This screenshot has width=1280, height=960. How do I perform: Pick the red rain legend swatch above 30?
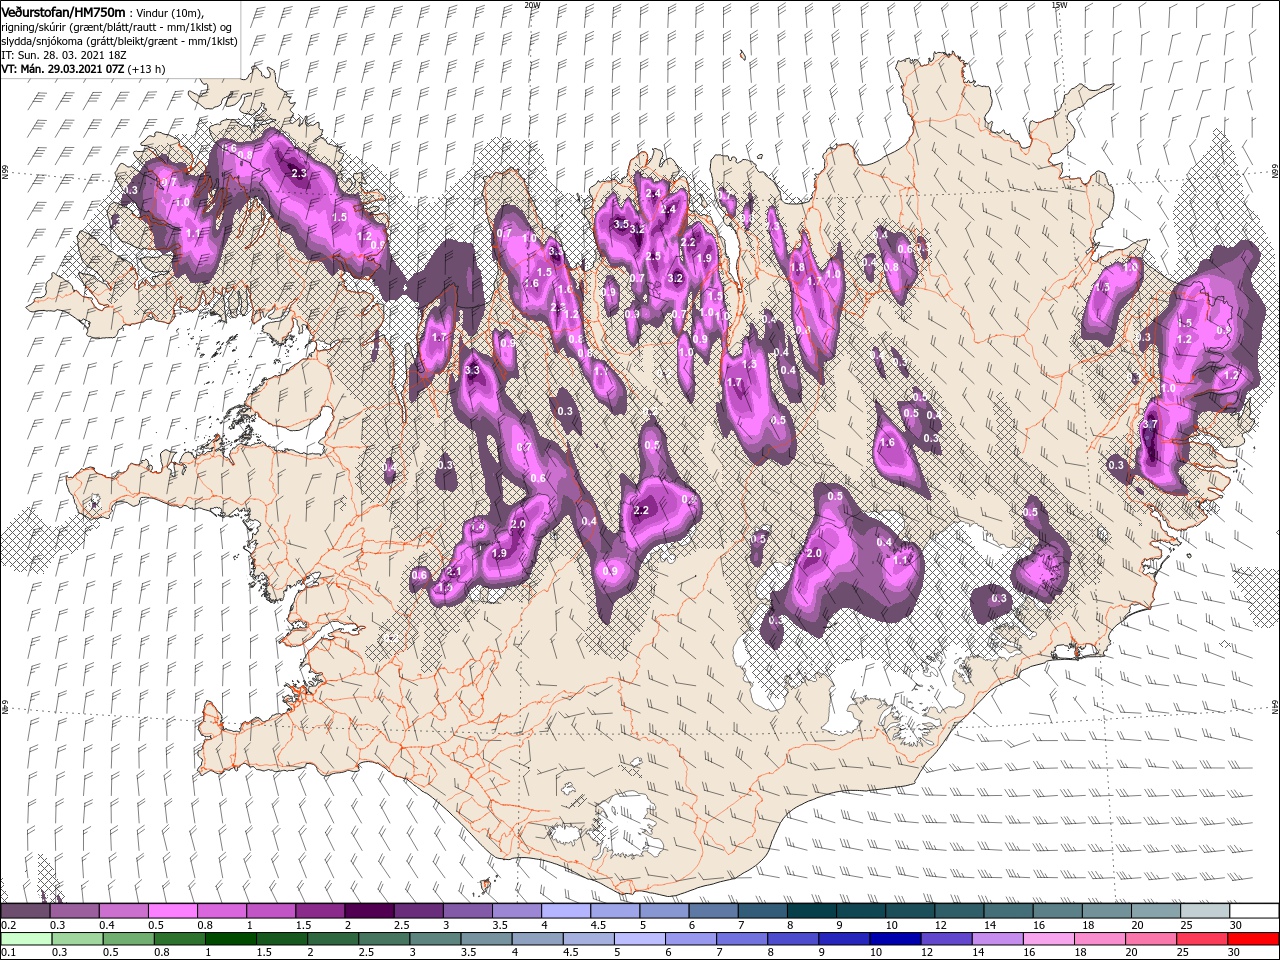click(x=1254, y=938)
